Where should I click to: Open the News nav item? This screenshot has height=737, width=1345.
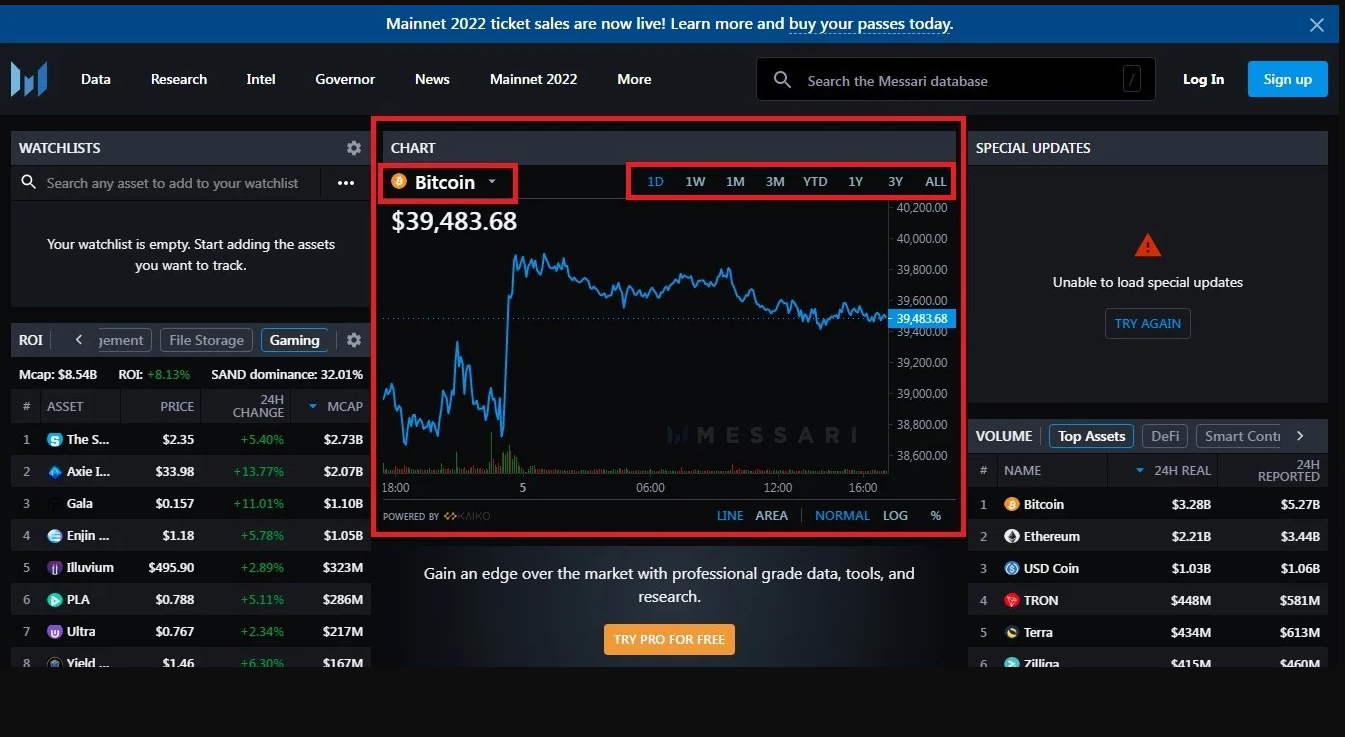pyautogui.click(x=432, y=79)
